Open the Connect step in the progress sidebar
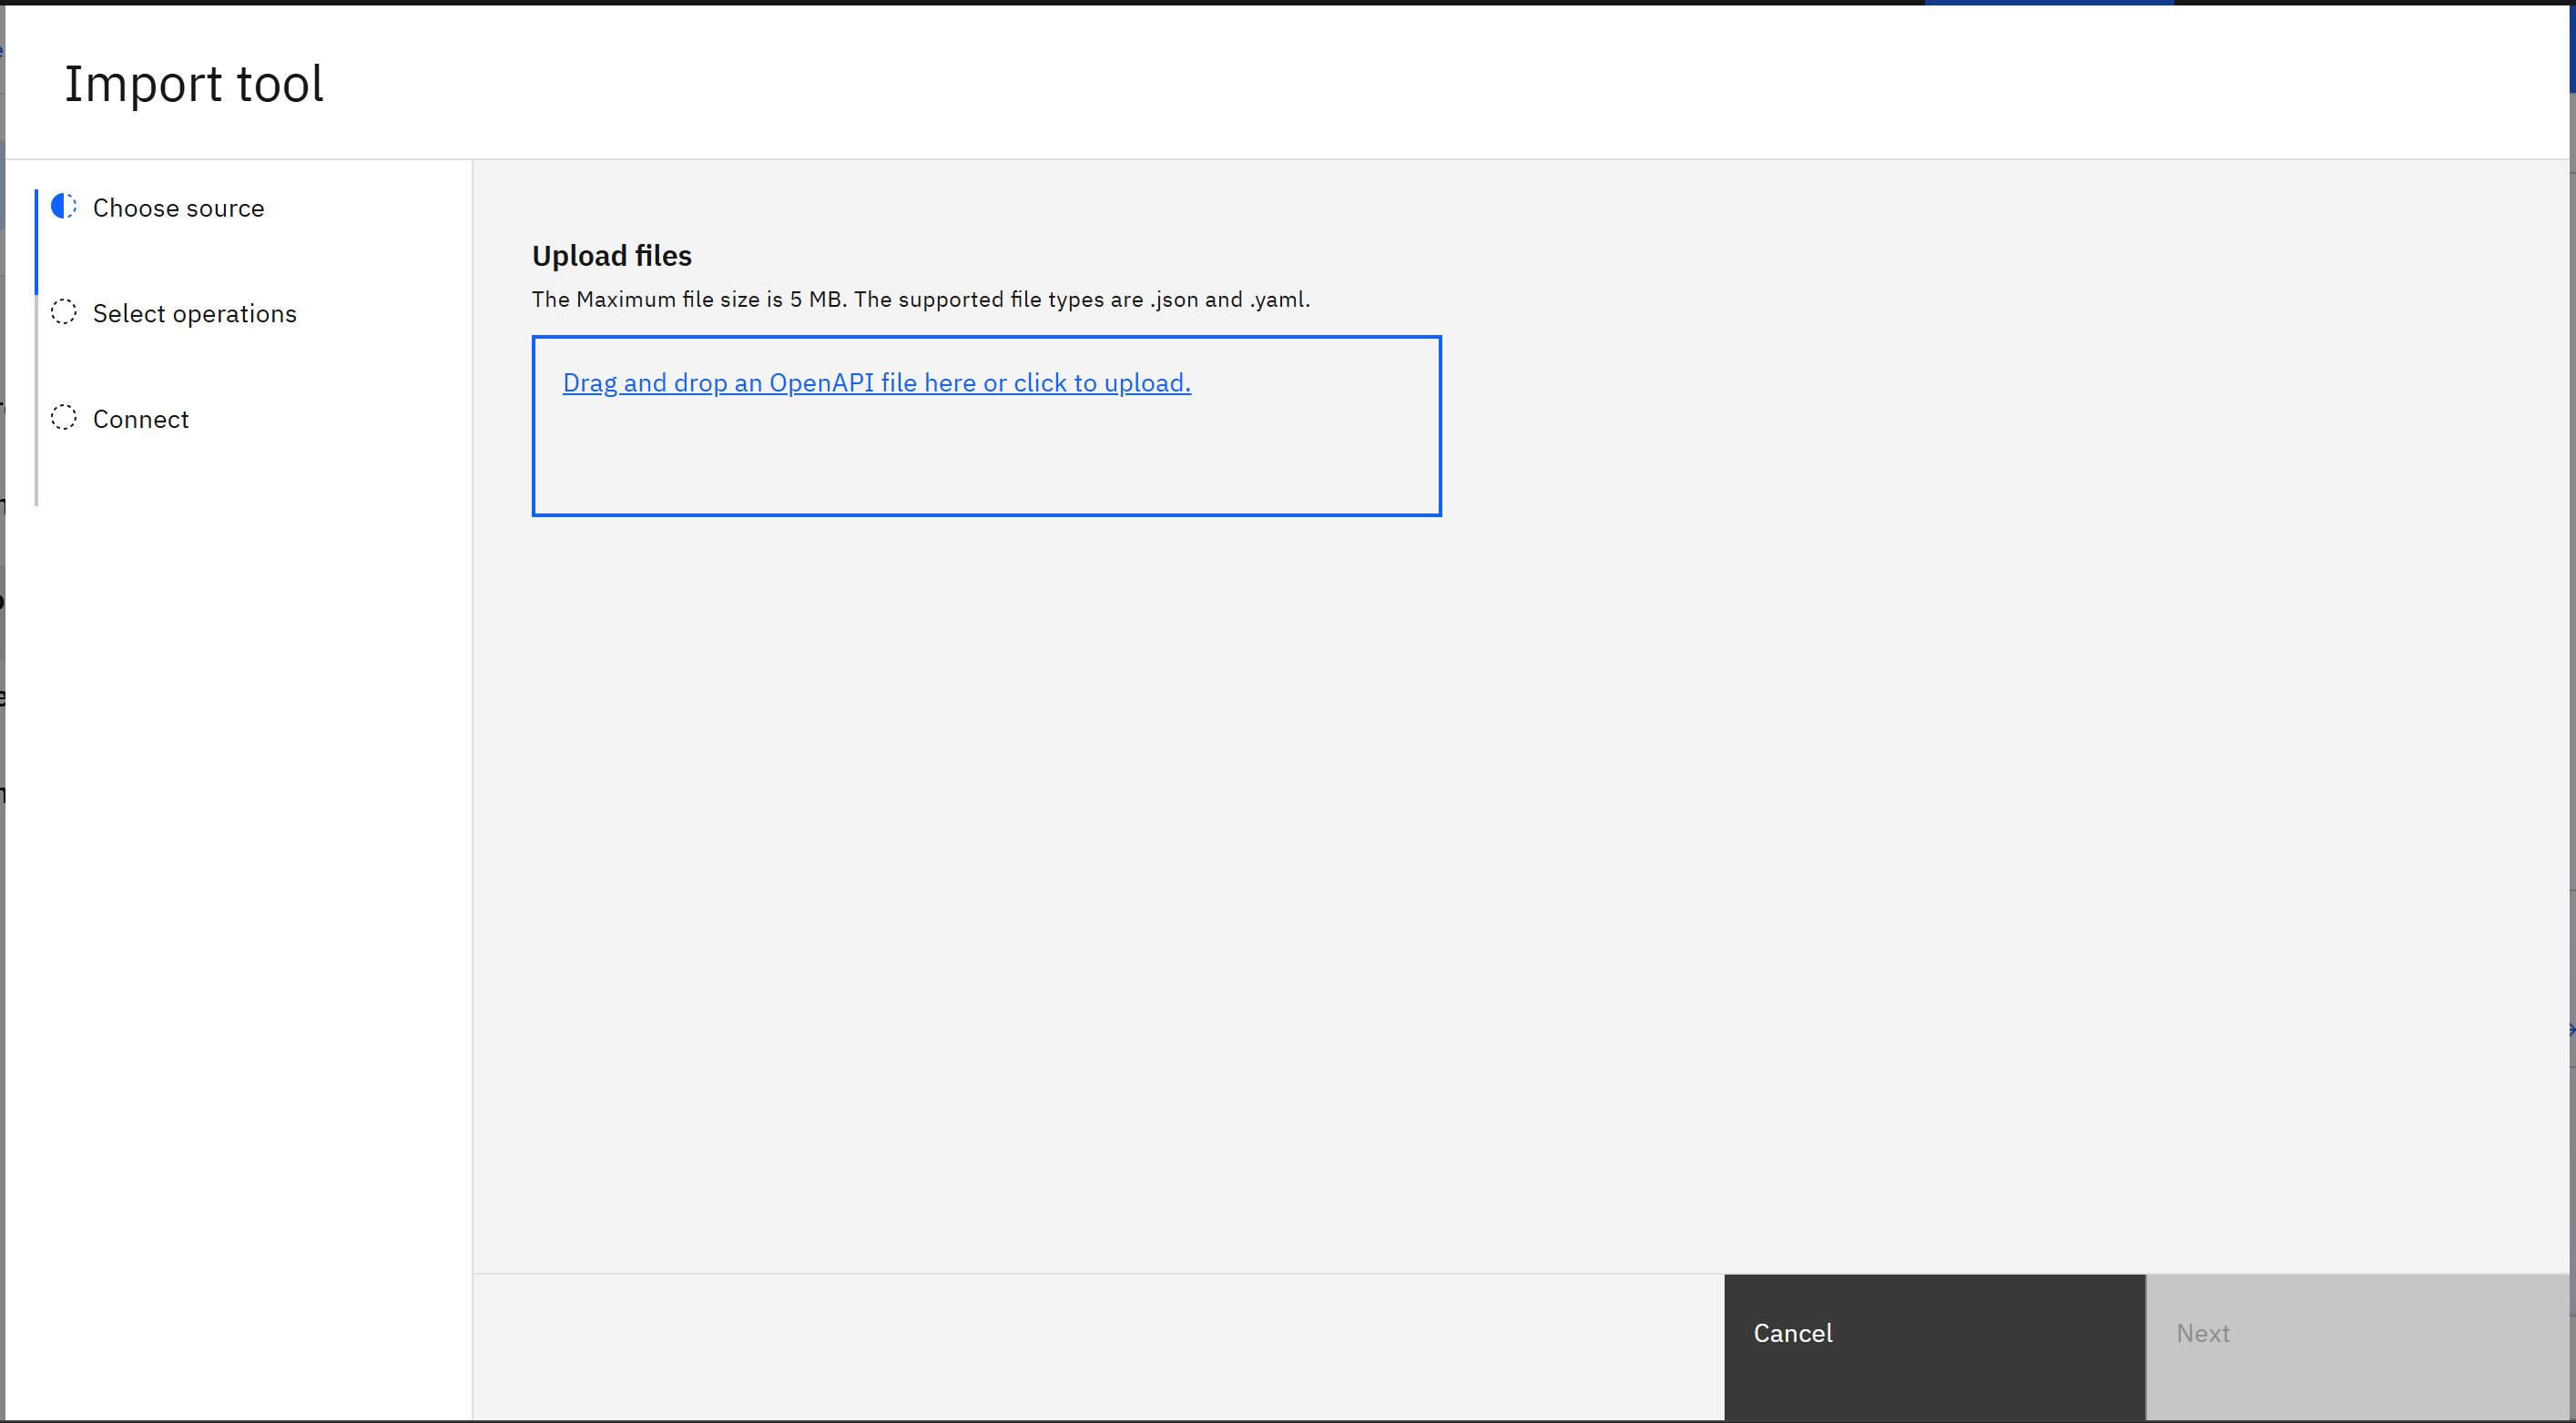The width and height of the screenshot is (2576, 1423). [140, 418]
